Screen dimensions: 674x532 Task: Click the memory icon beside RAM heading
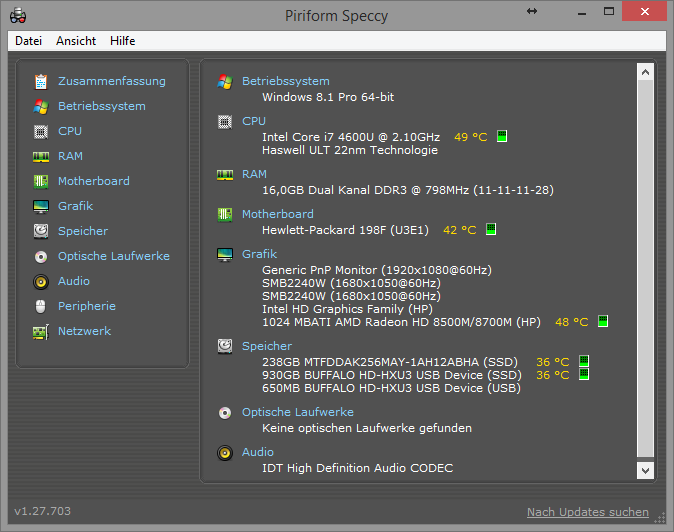(x=225, y=175)
